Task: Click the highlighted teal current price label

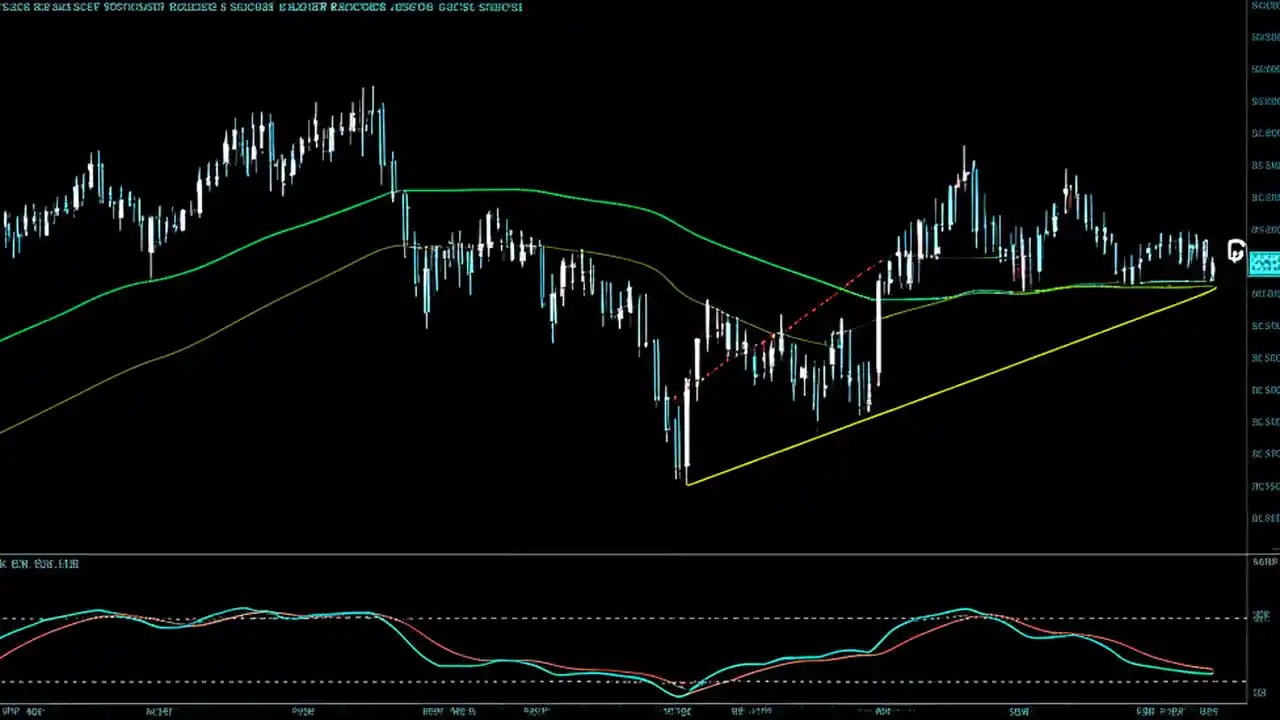Action: (x=1264, y=262)
